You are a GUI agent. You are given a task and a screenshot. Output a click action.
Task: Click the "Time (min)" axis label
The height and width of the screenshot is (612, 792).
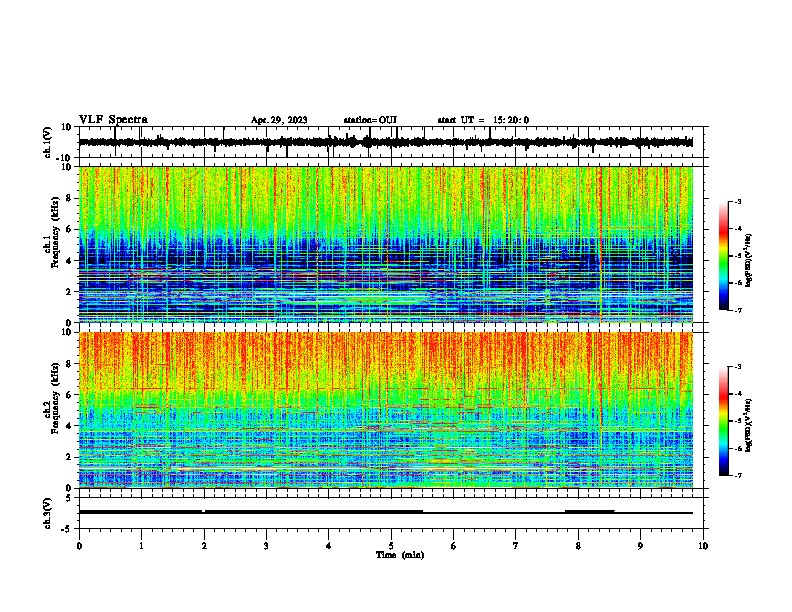point(400,555)
